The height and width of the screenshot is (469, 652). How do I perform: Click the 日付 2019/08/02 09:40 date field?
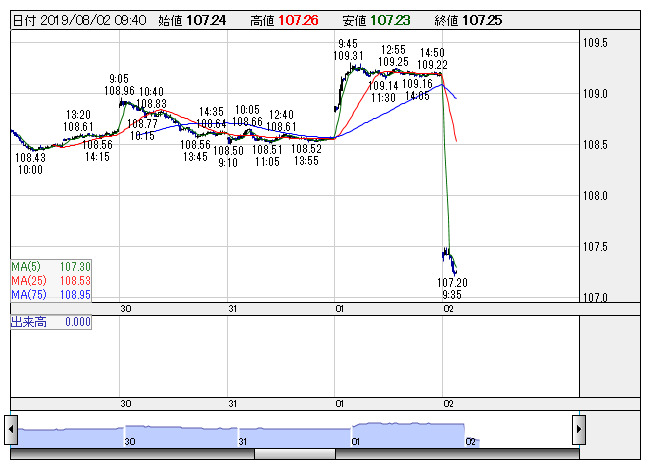(79, 20)
